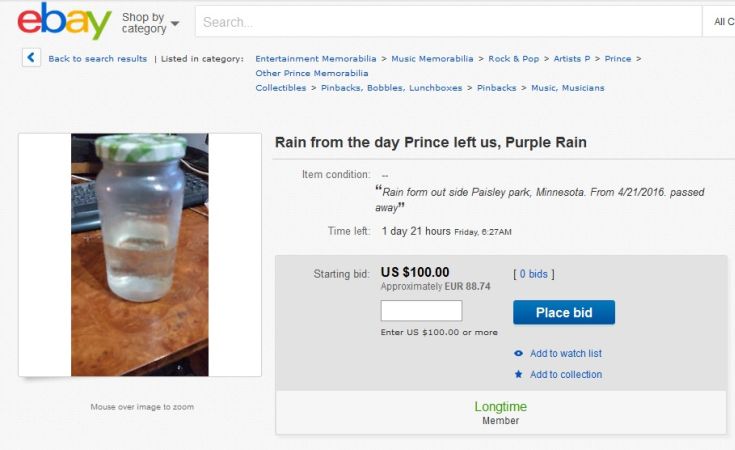Open Pinbacks, Bobbles, Lunchboxes category
Screen dimensions: 735x450
tap(392, 88)
